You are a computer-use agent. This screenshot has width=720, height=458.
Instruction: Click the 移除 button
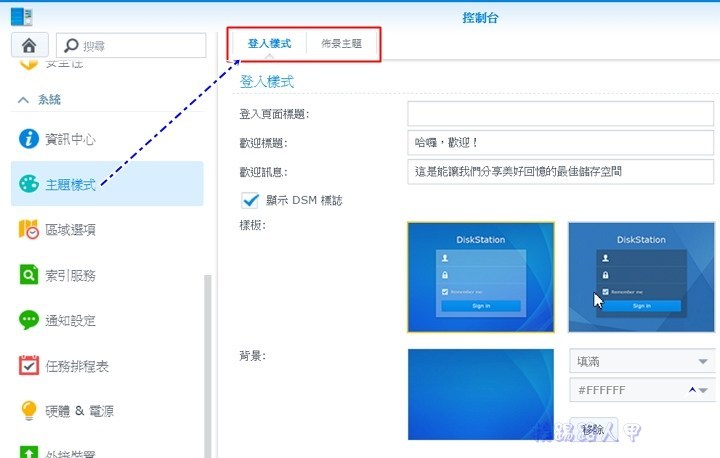pyautogui.click(x=593, y=430)
